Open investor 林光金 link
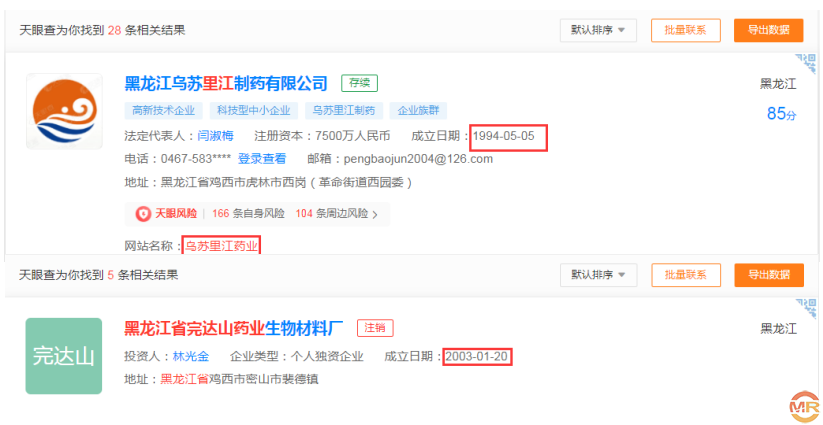 pyautogui.click(x=191, y=357)
